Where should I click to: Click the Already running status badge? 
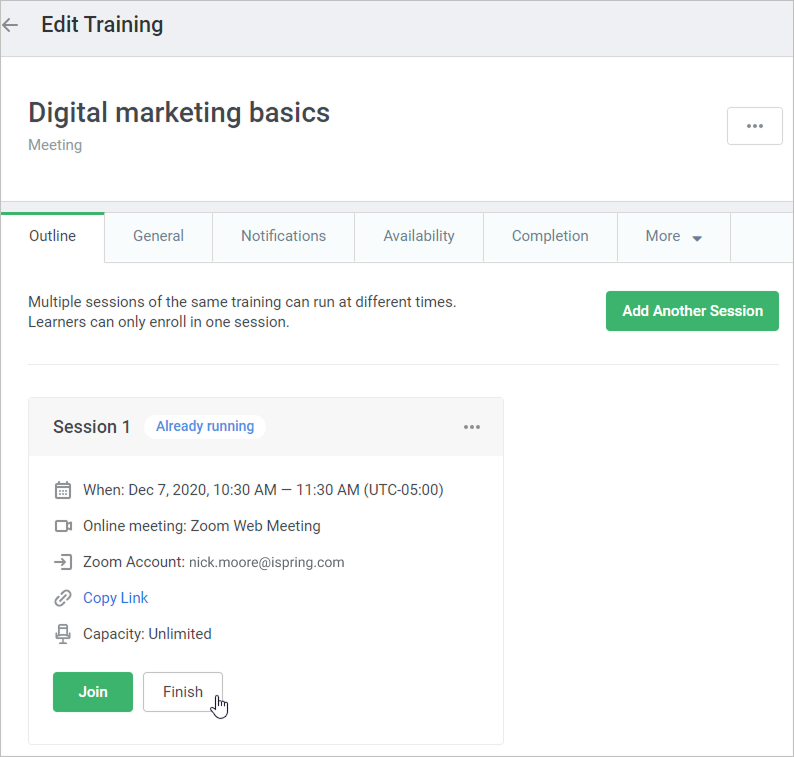coord(205,427)
